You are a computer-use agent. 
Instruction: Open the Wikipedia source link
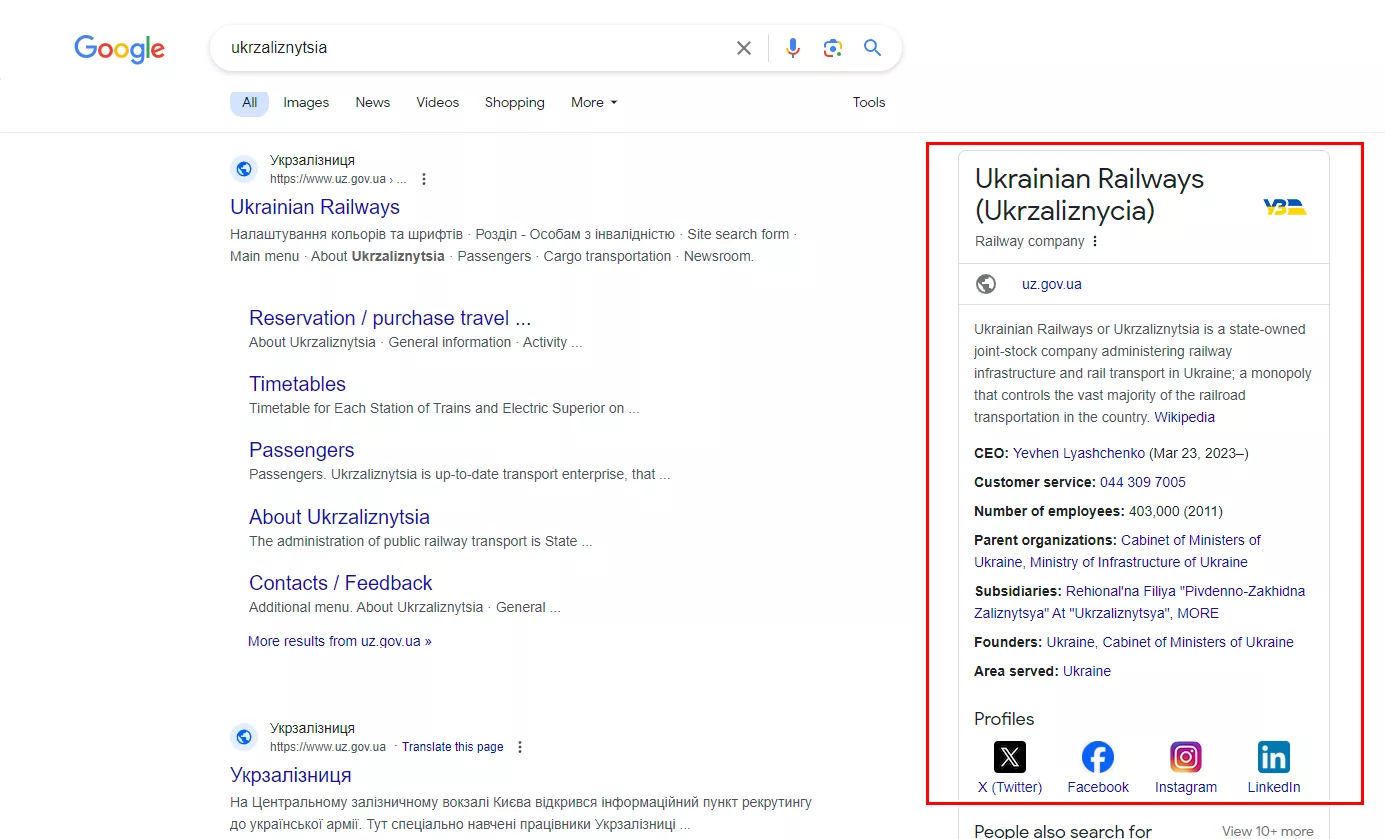tap(1185, 417)
